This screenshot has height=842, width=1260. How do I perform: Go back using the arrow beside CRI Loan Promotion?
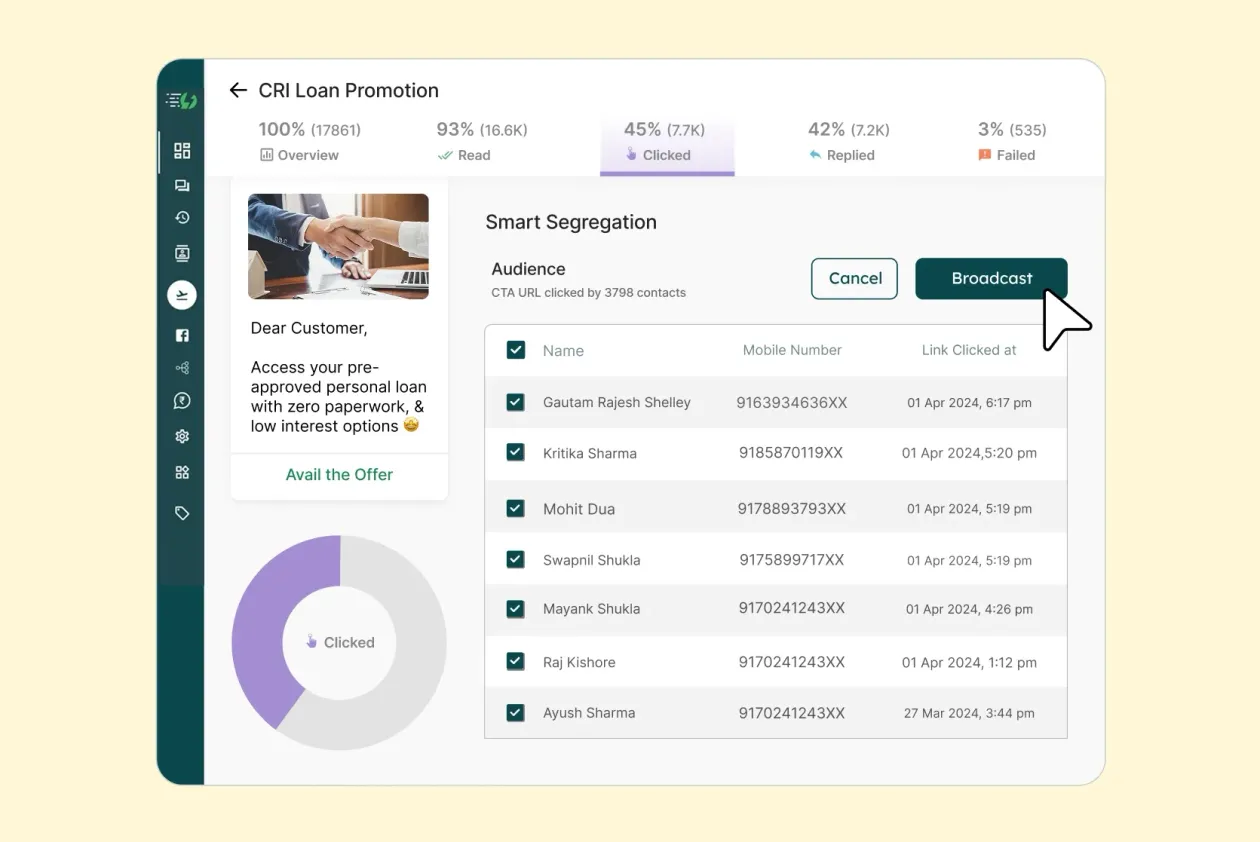237,90
